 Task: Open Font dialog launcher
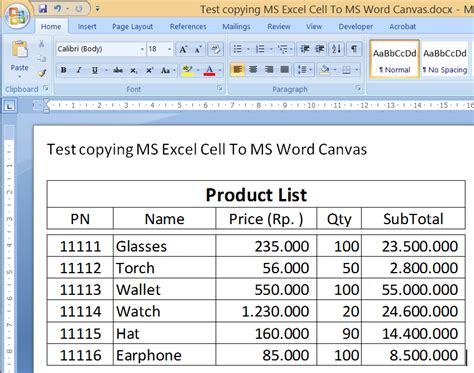coord(219,88)
